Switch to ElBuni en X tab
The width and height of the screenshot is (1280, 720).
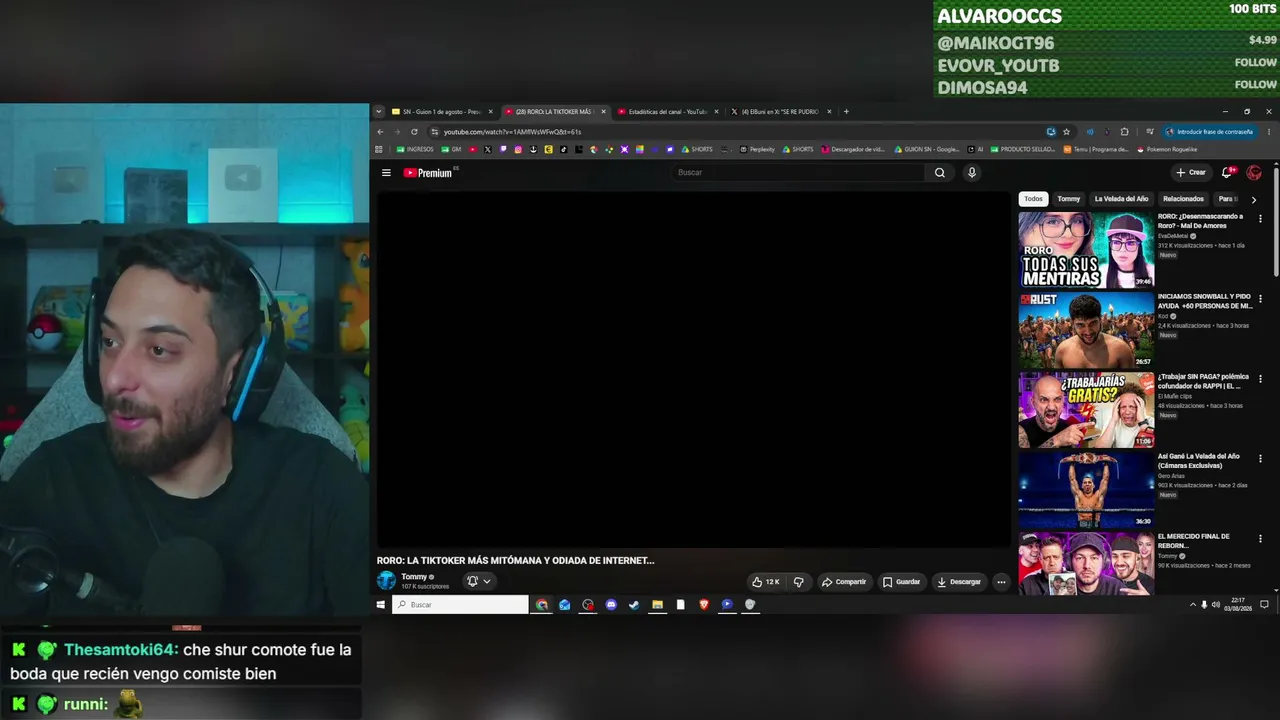click(780, 112)
